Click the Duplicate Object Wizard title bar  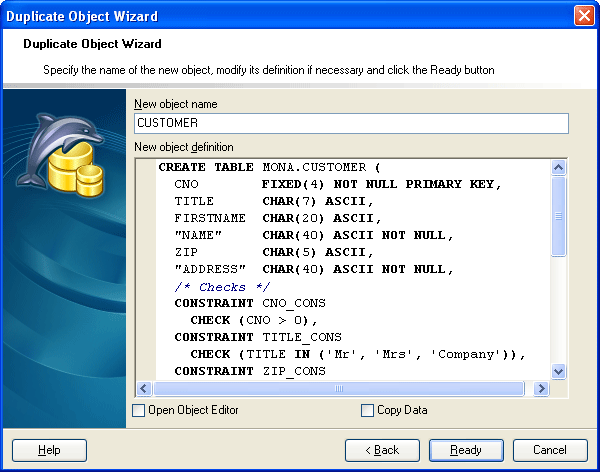[x=280, y=15]
